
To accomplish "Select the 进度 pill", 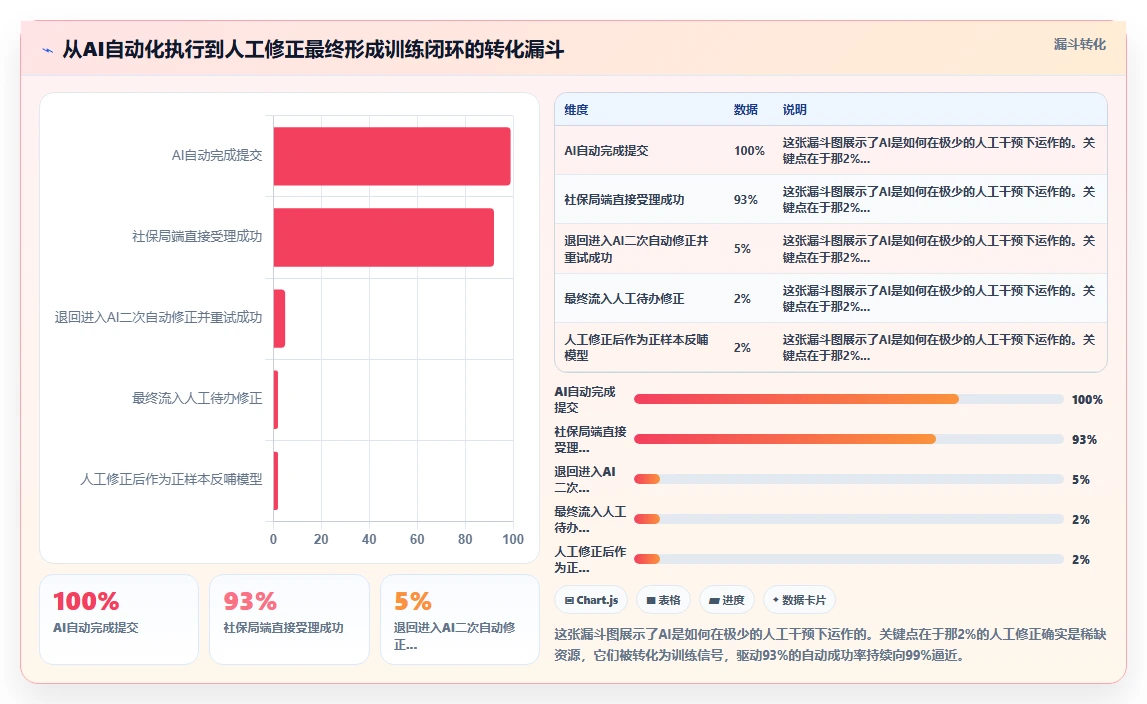I will click(x=726, y=600).
